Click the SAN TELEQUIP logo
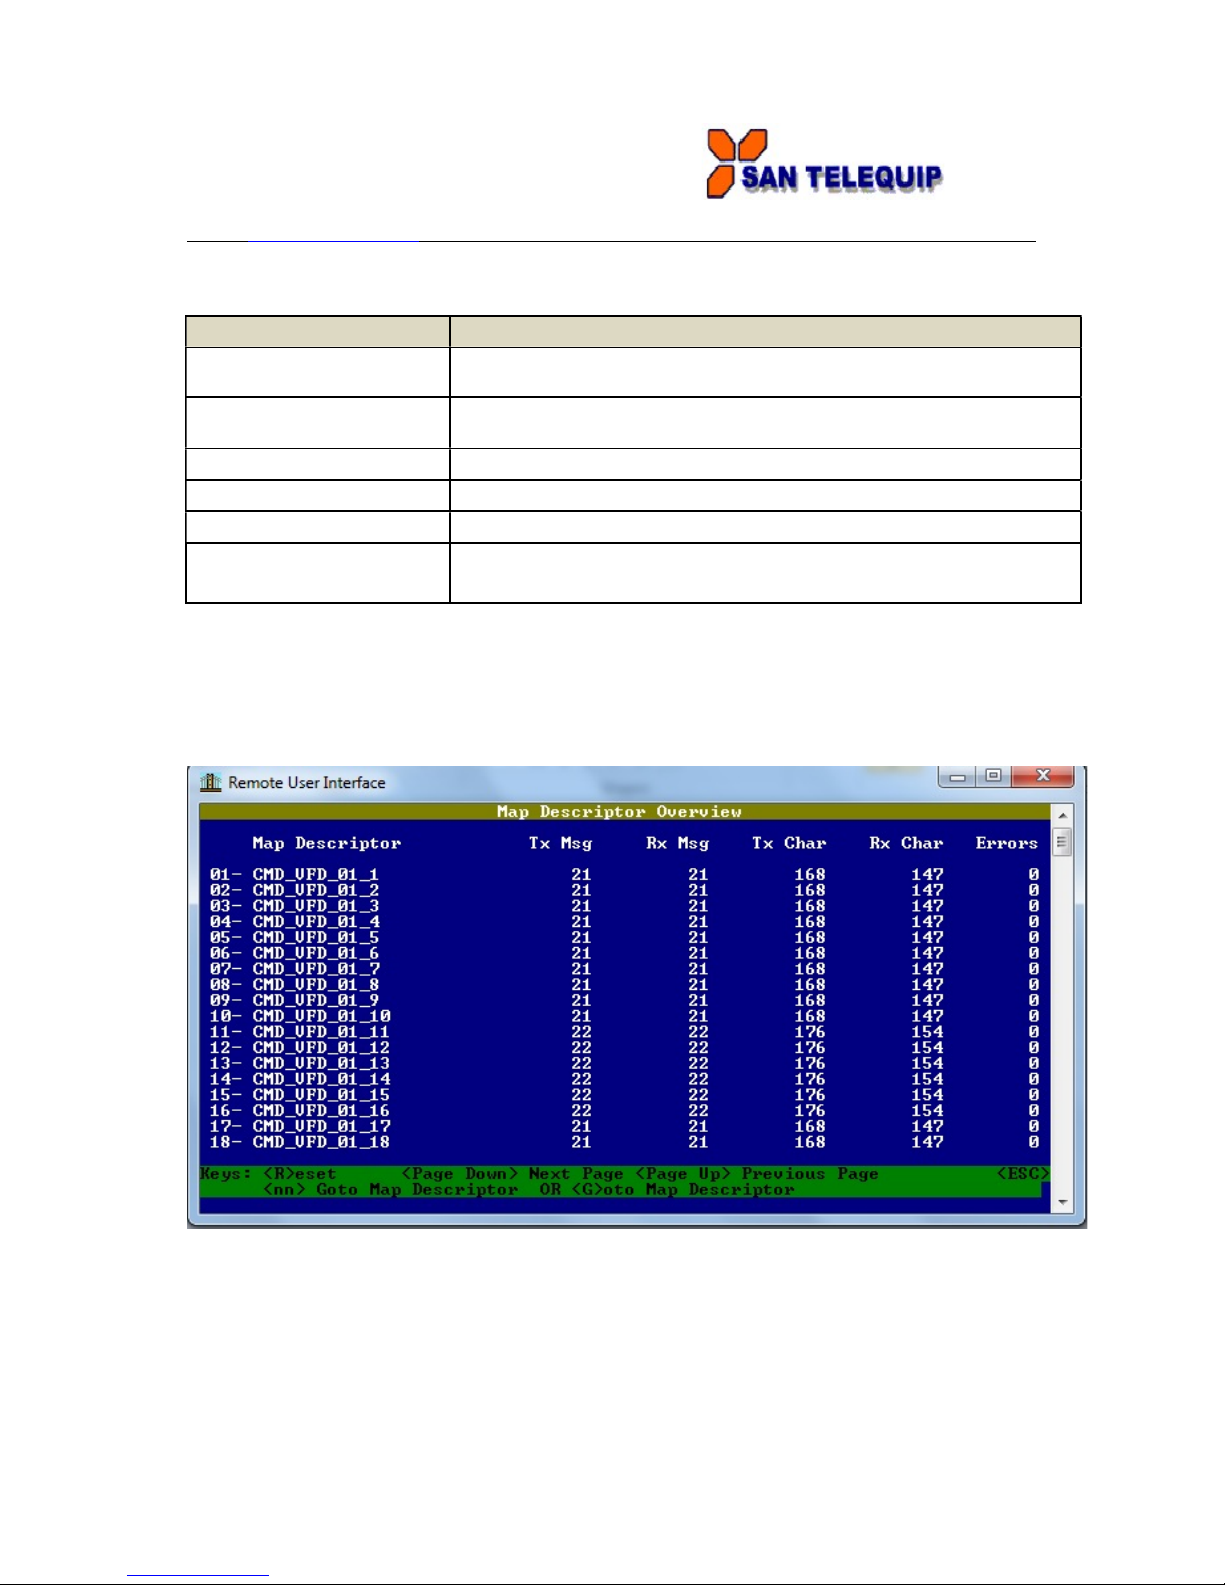The width and height of the screenshot is (1225, 1585). click(824, 163)
